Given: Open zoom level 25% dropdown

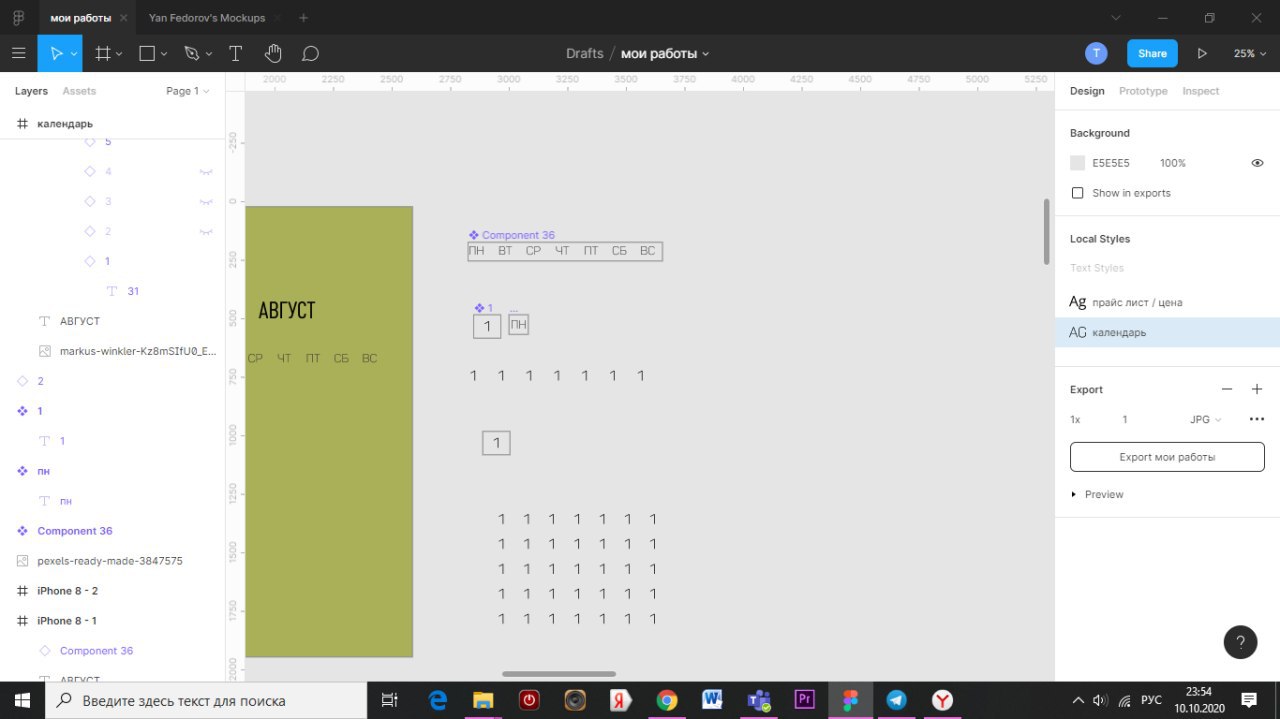Looking at the screenshot, I should coord(1248,53).
